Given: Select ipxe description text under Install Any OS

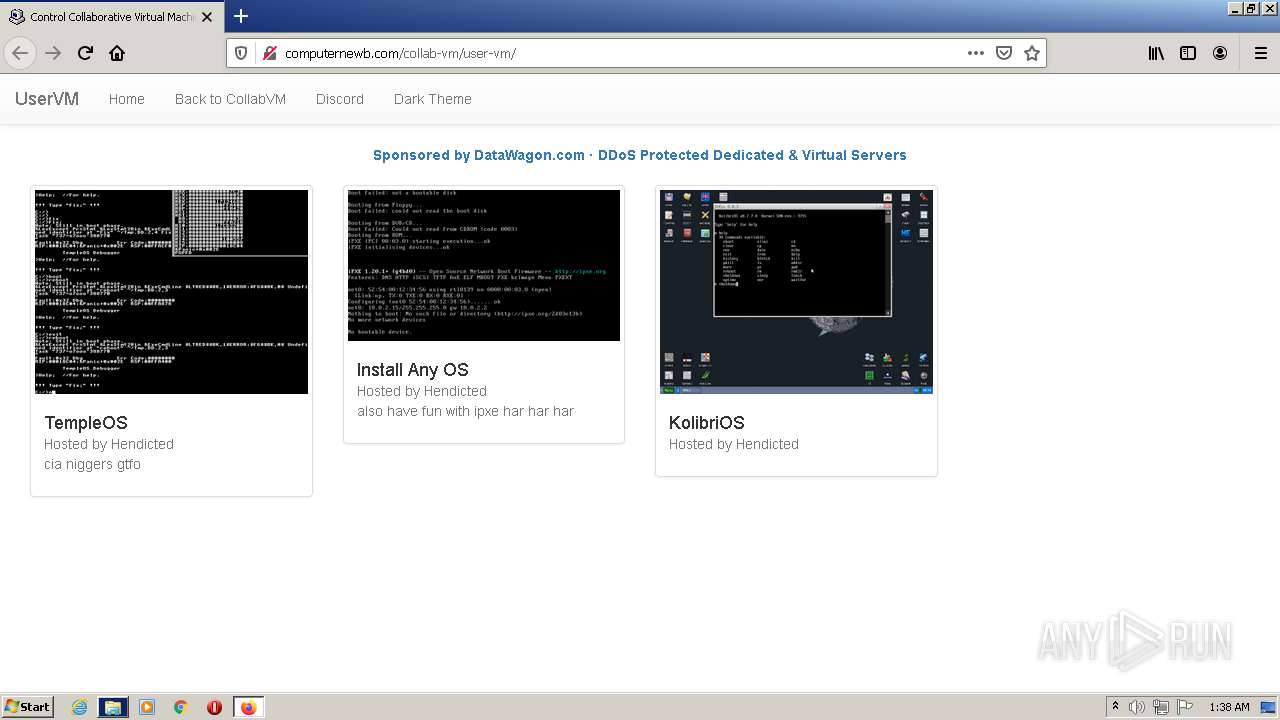Looking at the screenshot, I should pyautogui.click(x=465, y=411).
